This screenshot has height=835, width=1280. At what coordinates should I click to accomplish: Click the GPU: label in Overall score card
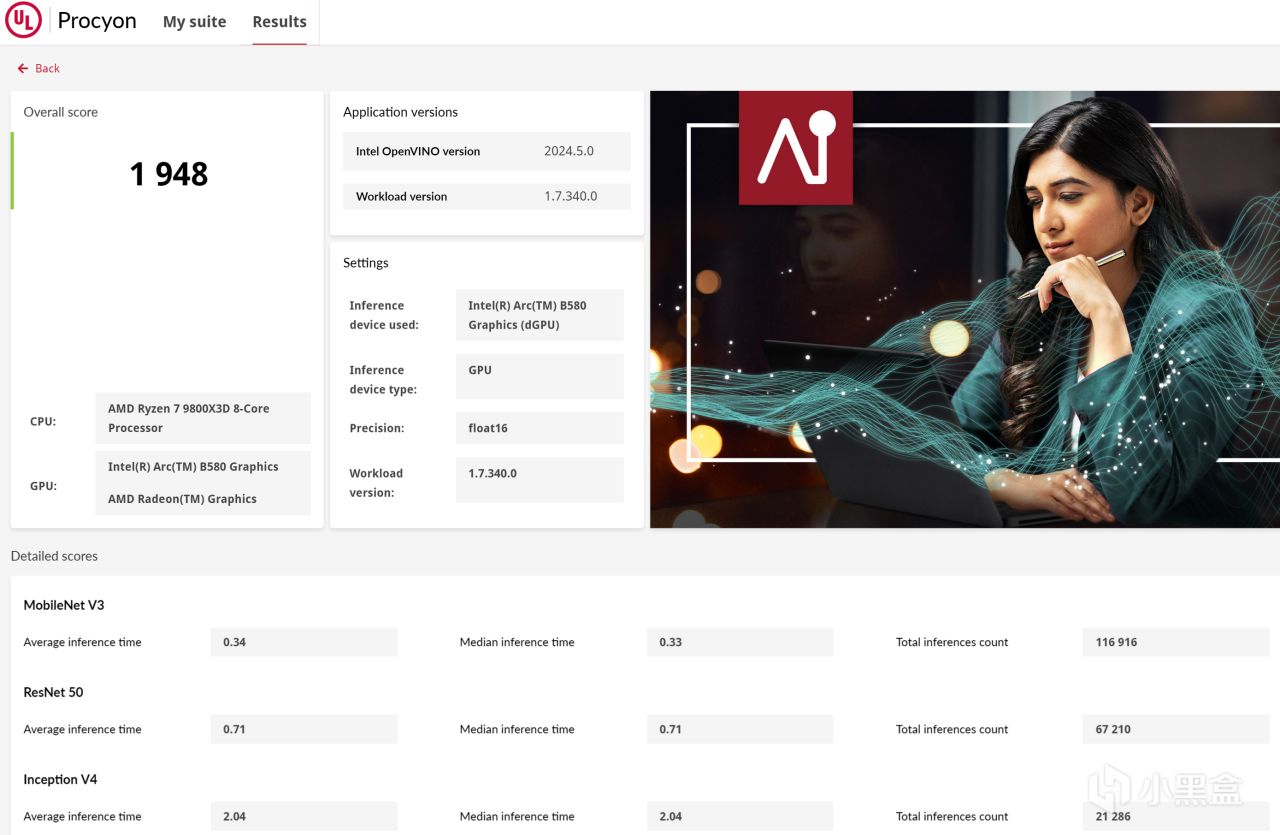pyautogui.click(x=43, y=486)
